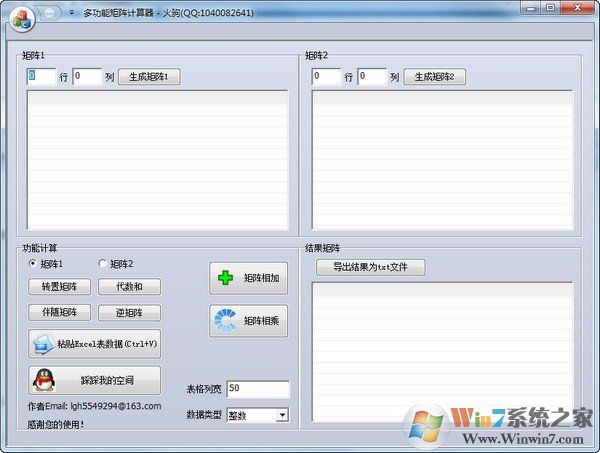Click the 生成矩阵2 button
The width and height of the screenshot is (600, 453).
click(434, 77)
